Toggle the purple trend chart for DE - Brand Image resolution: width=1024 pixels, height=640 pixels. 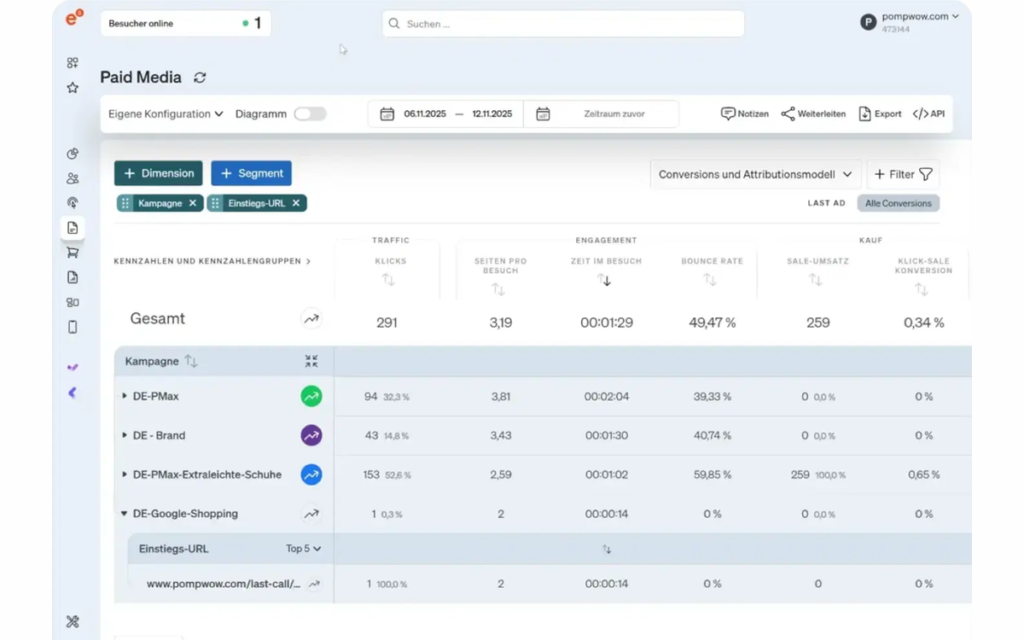click(312, 436)
